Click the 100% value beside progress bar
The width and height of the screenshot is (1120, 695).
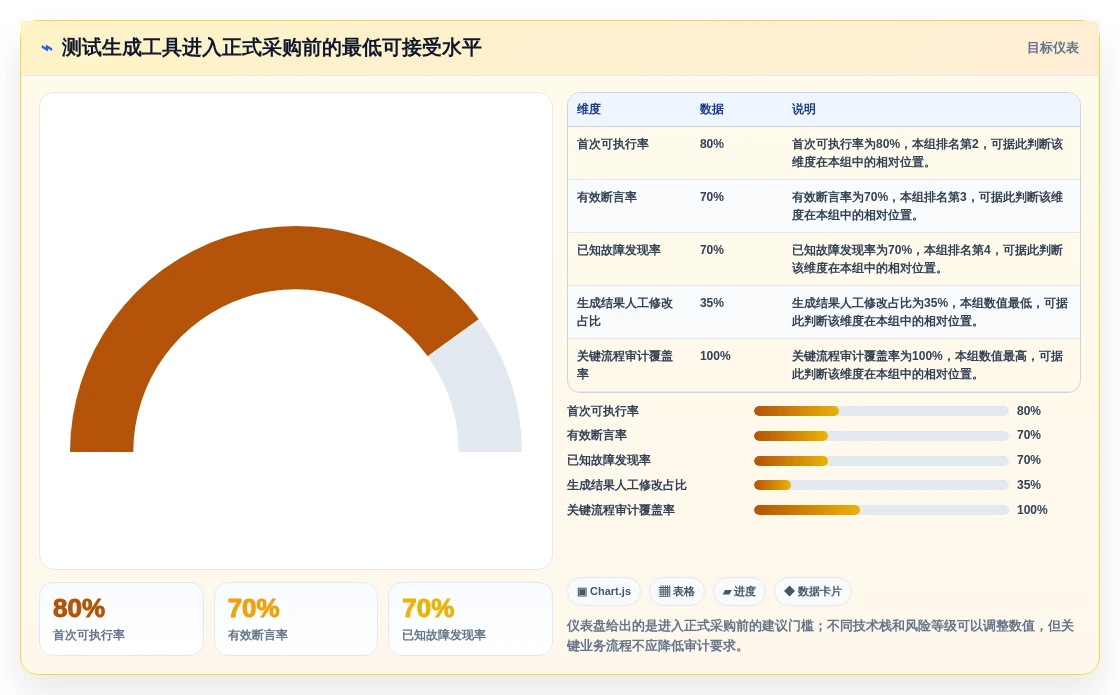point(1032,510)
